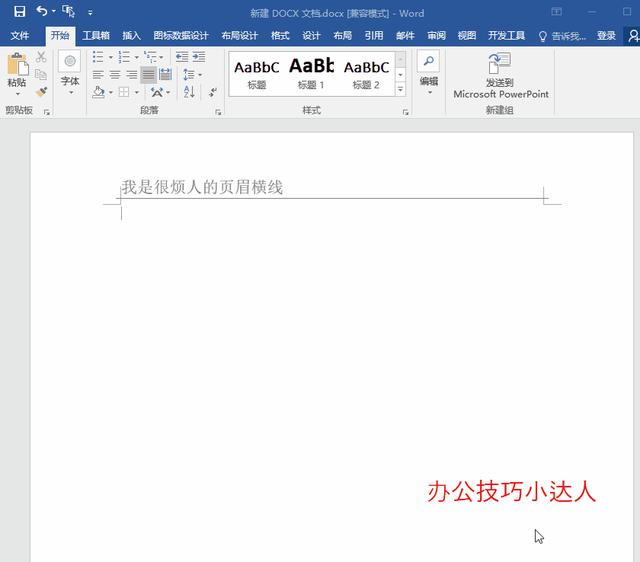The image size is (640, 562).
Task: Toggle Distributed alignment icon
Action: tap(165, 74)
